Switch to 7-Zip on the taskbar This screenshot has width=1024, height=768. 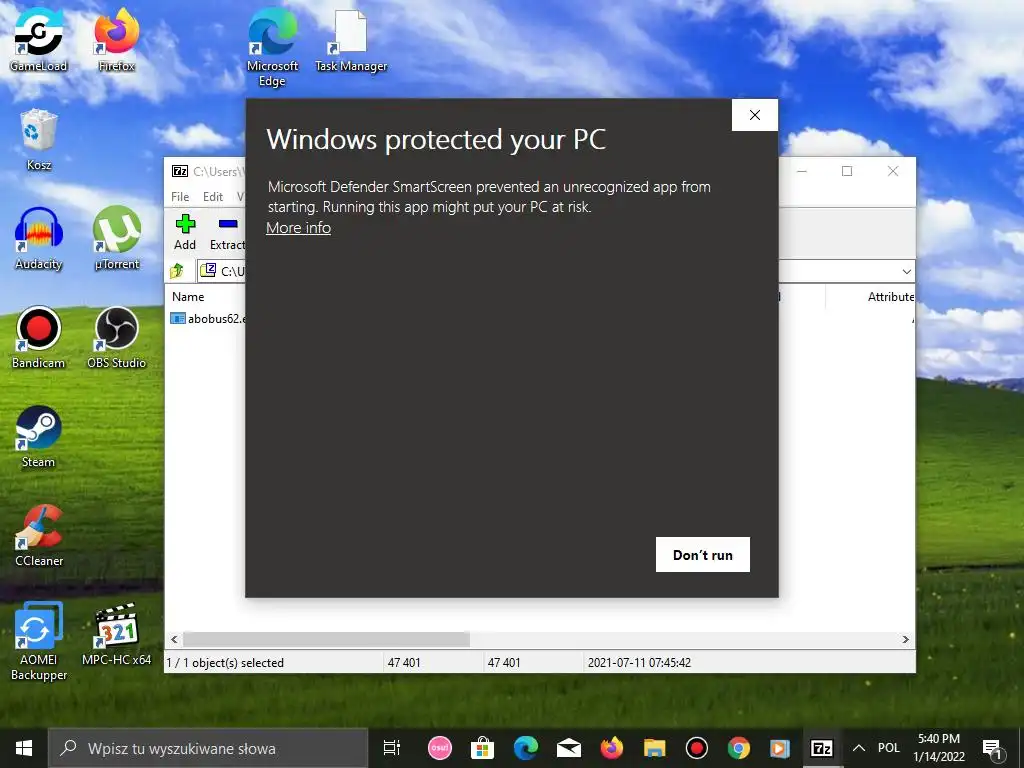click(822, 748)
